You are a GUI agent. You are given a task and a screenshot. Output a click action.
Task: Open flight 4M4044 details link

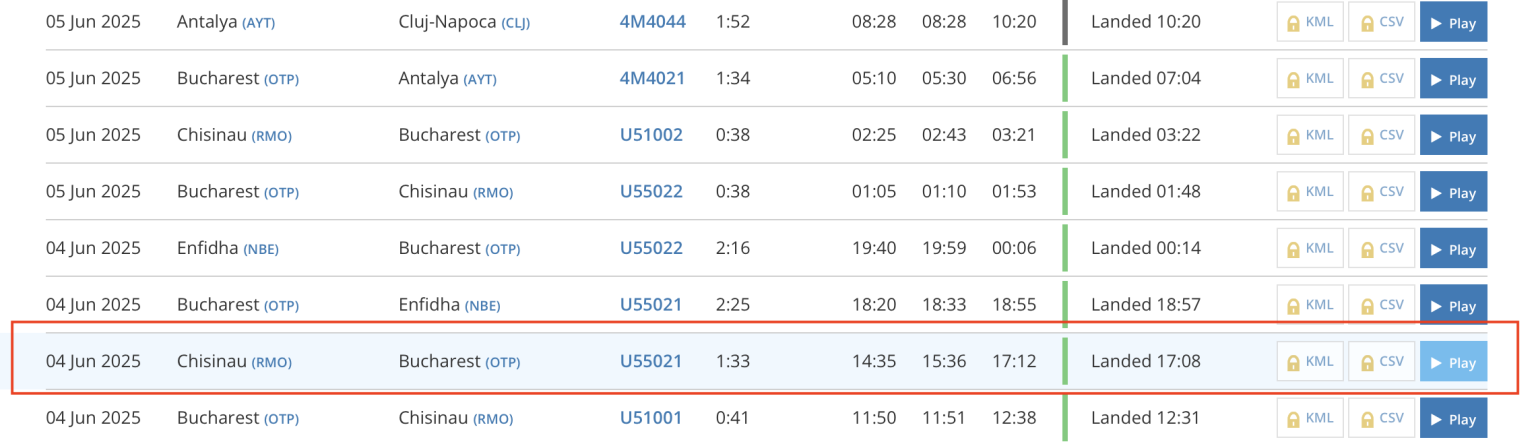pos(653,22)
